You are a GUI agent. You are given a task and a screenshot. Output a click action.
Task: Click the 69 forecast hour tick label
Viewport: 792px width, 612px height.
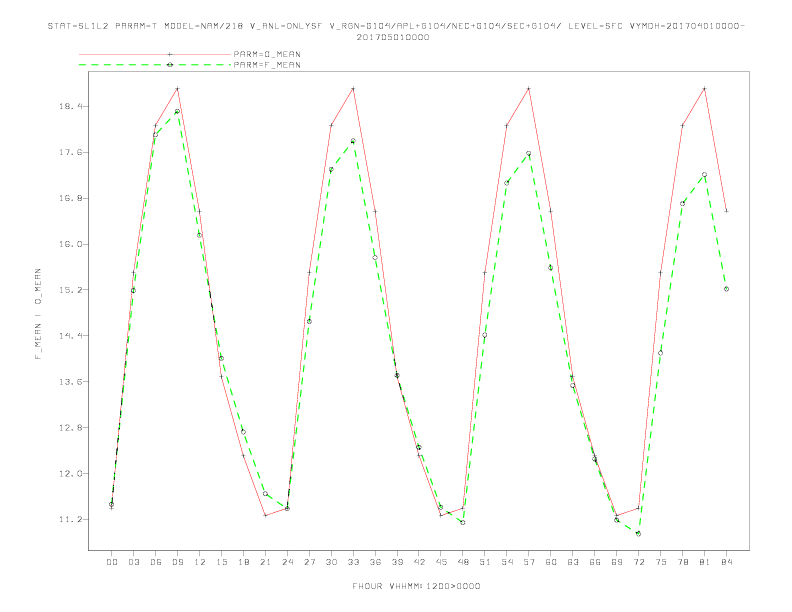coord(617,562)
